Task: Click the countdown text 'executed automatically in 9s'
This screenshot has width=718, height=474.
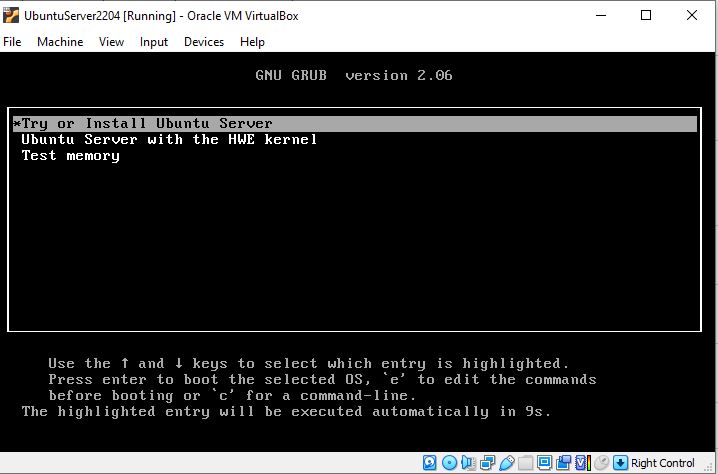Action: click(x=421, y=412)
